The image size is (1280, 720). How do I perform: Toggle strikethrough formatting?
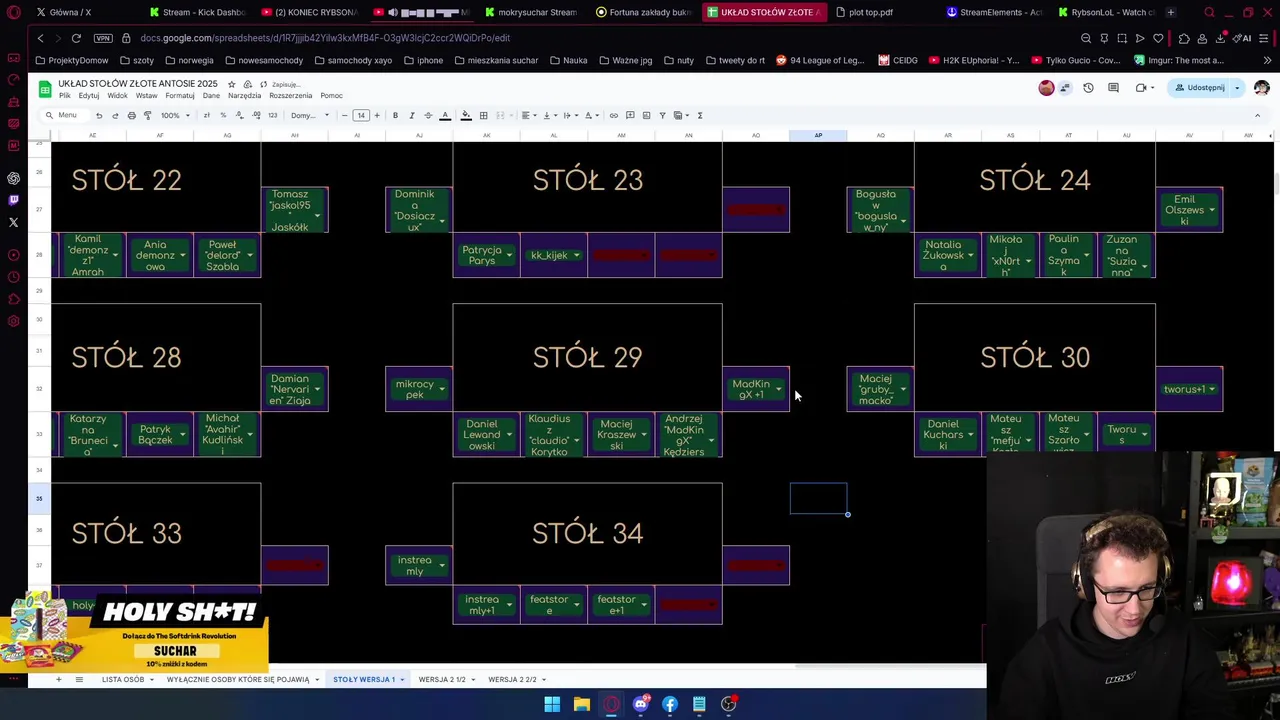(x=428, y=115)
